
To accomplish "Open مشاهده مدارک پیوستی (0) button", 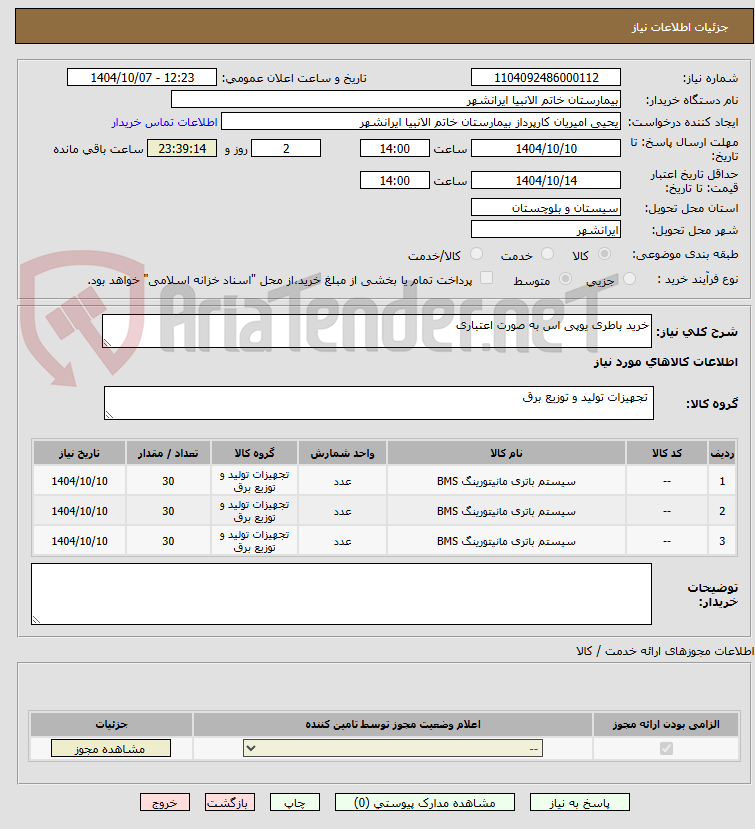I will 425,803.
